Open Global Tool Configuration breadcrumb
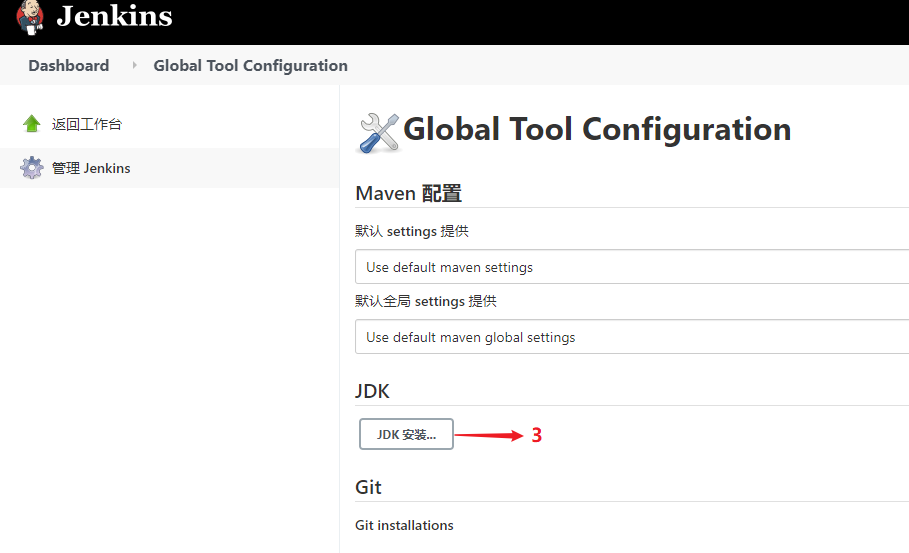The width and height of the screenshot is (909, 553). point(250,66)
